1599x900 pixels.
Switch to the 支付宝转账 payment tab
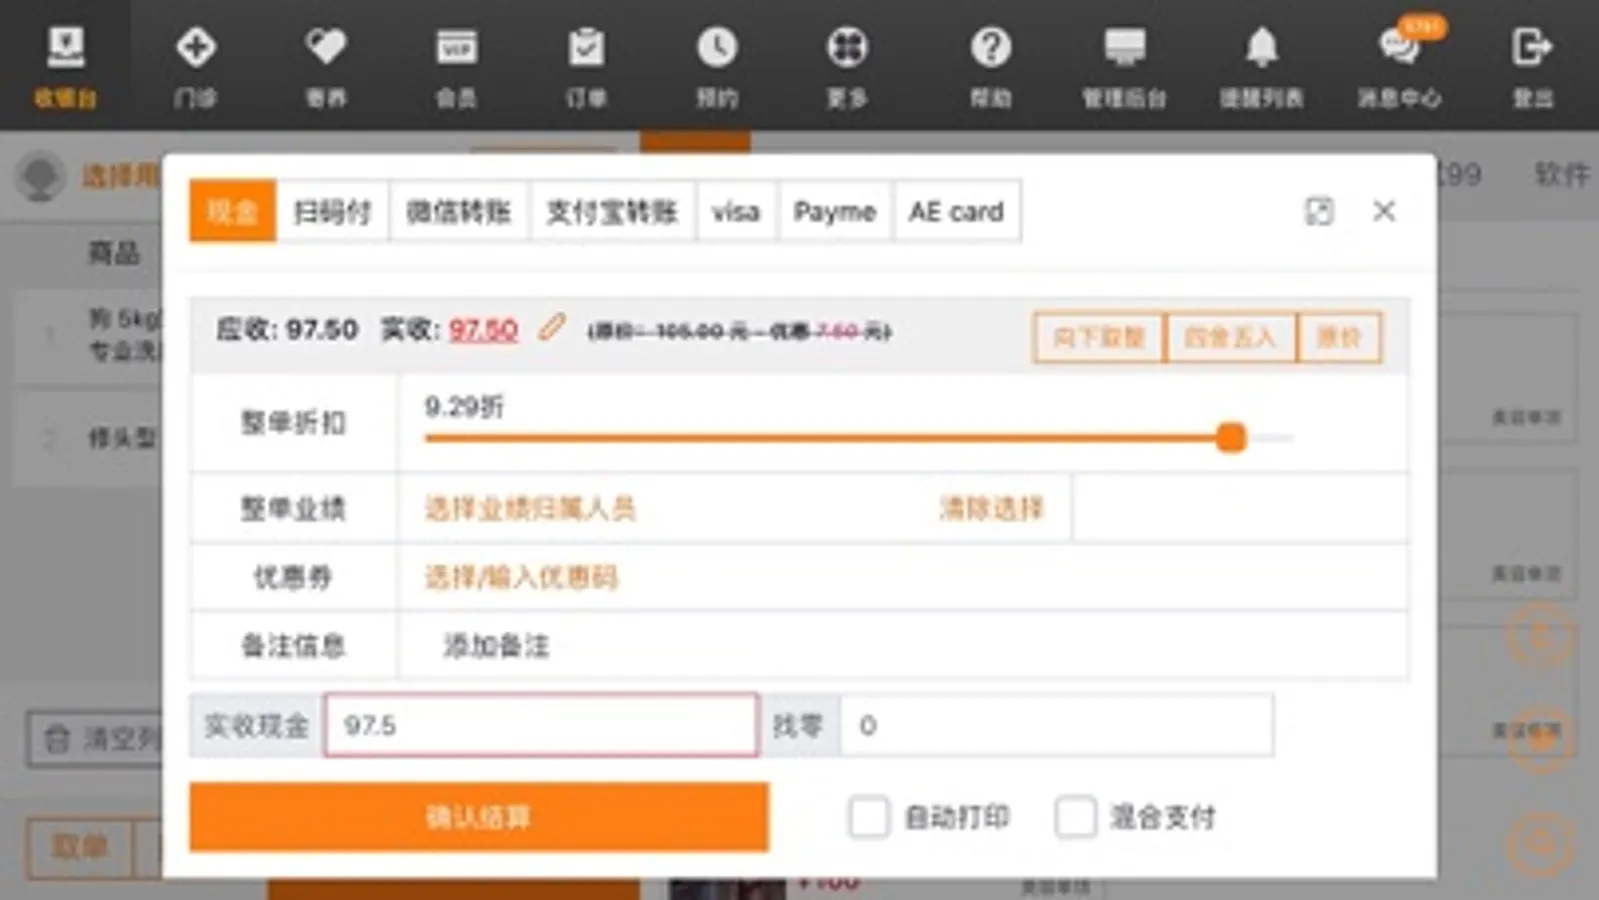612,211
